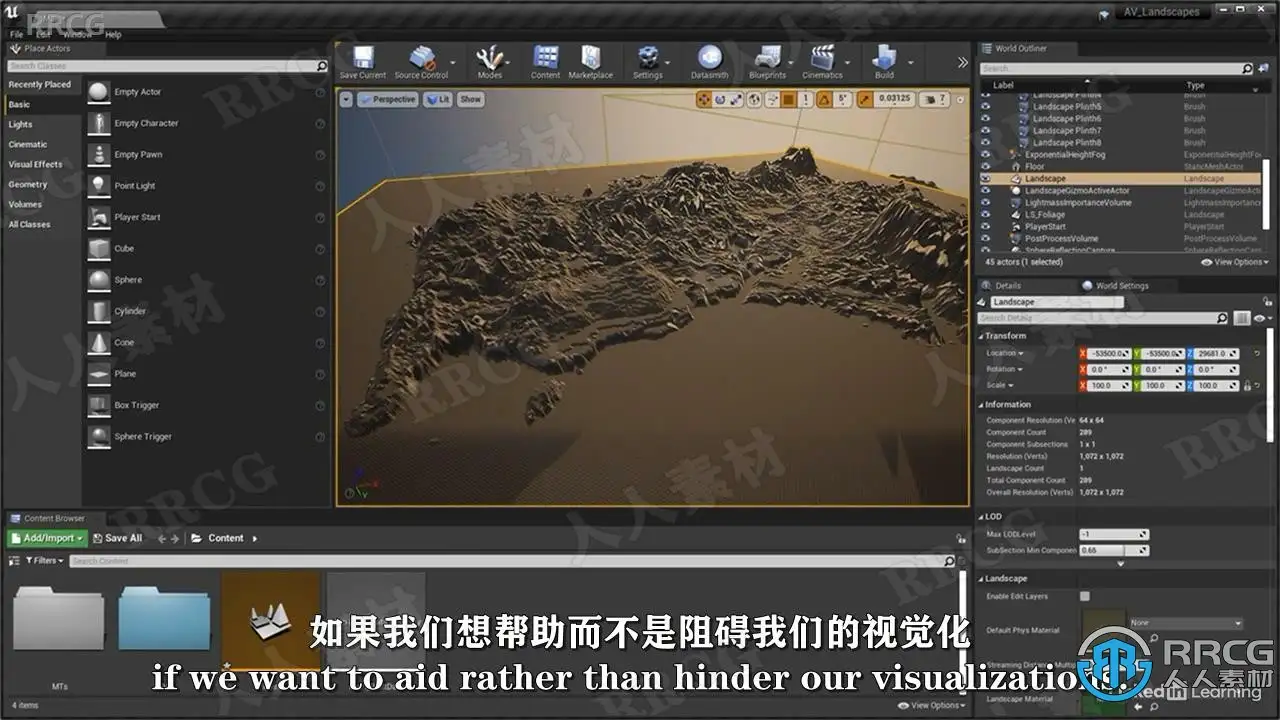This screenshot has height=720, width=1280.
Task: Open the Blueprints toolbar button
Action: click(x=767, y=62)
